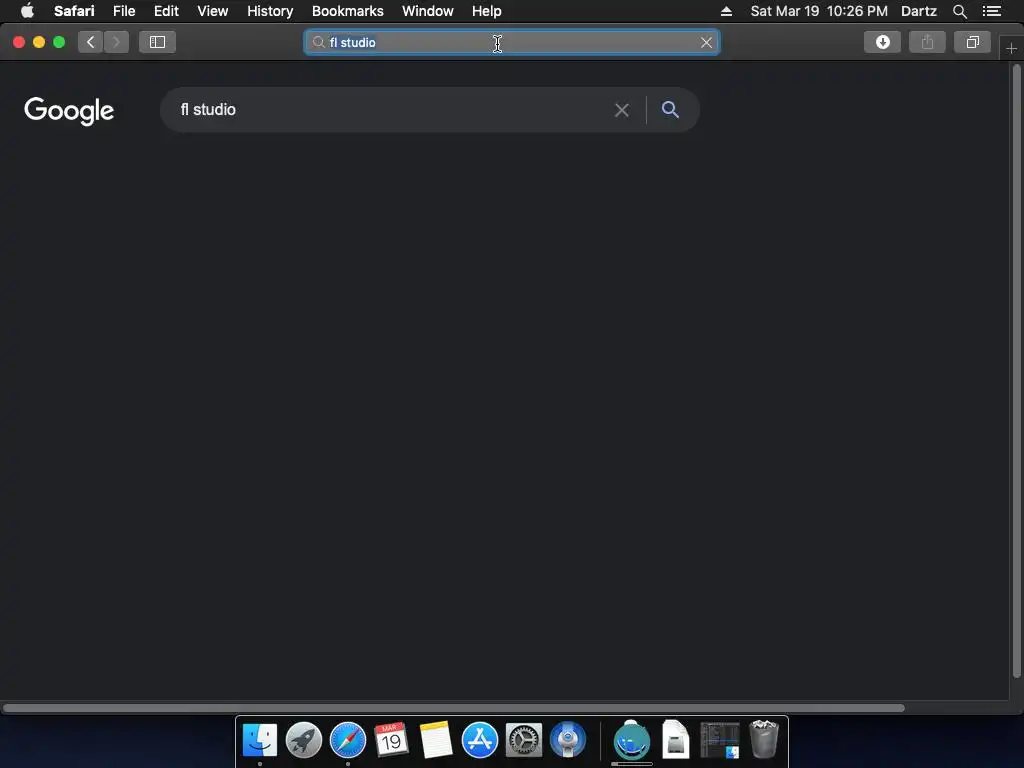Click the forward navigation arrow
The width and height of the screenshot is (1024, 768).
tap(116, 42)
